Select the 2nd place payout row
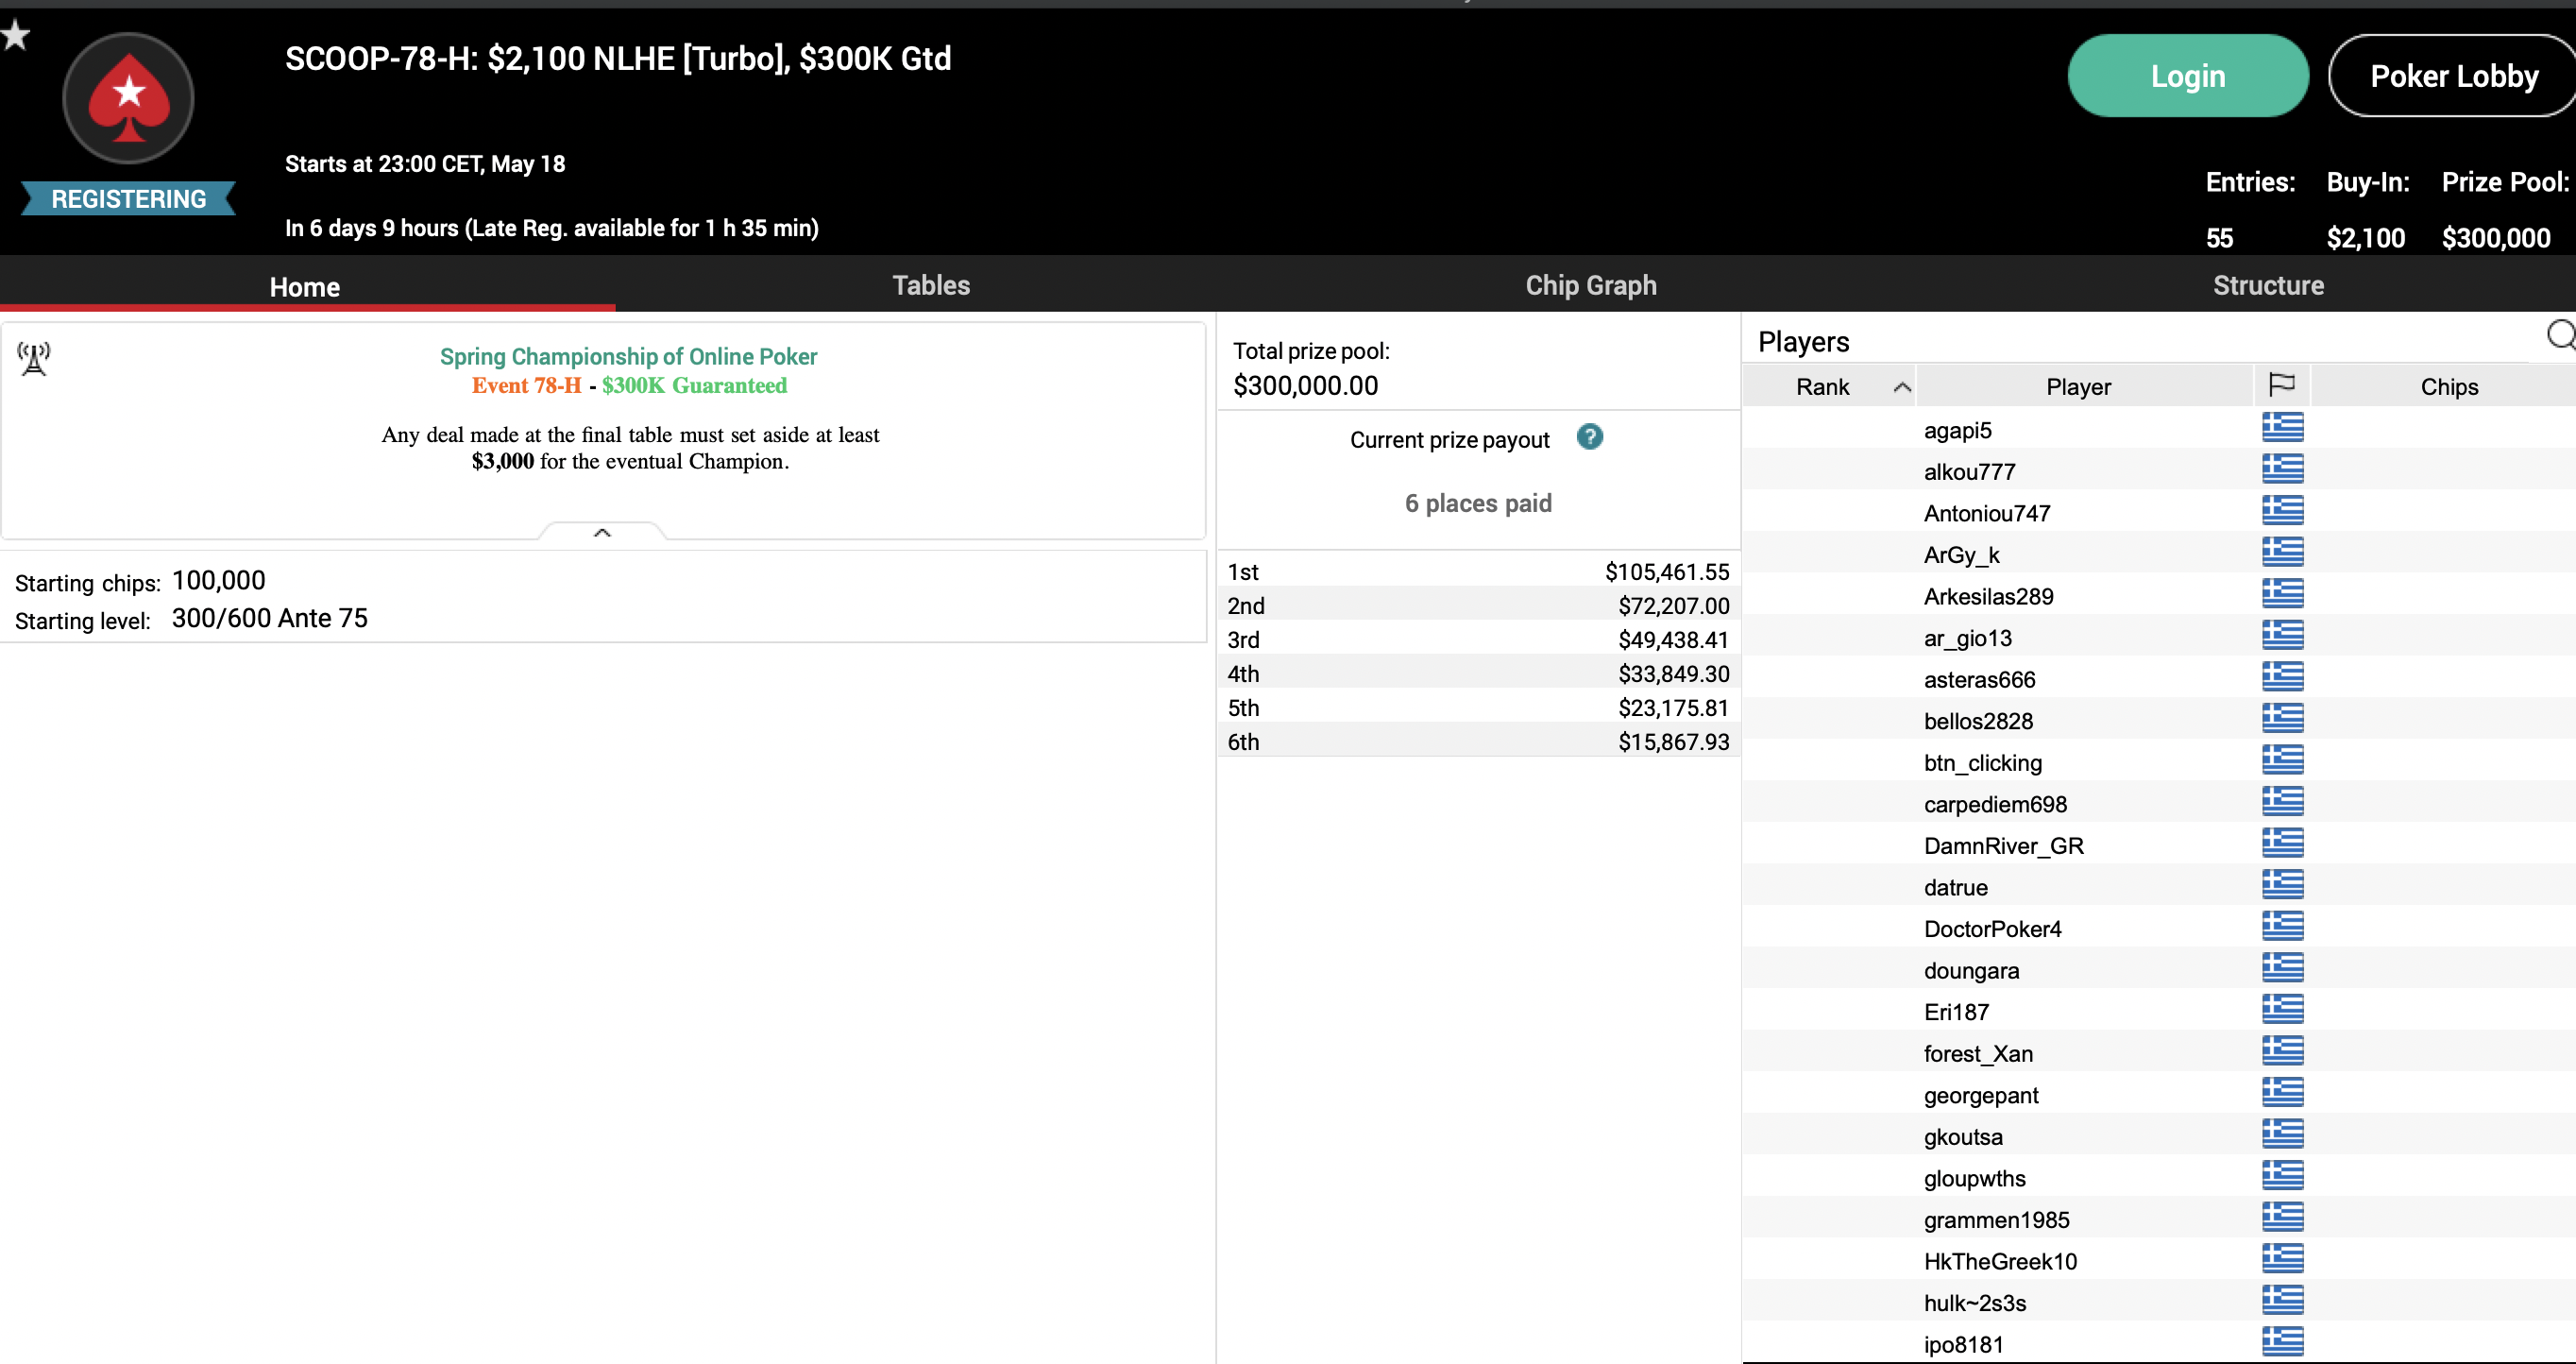Screen dimensions: 2576x1364 click(x=1478, y=605)
